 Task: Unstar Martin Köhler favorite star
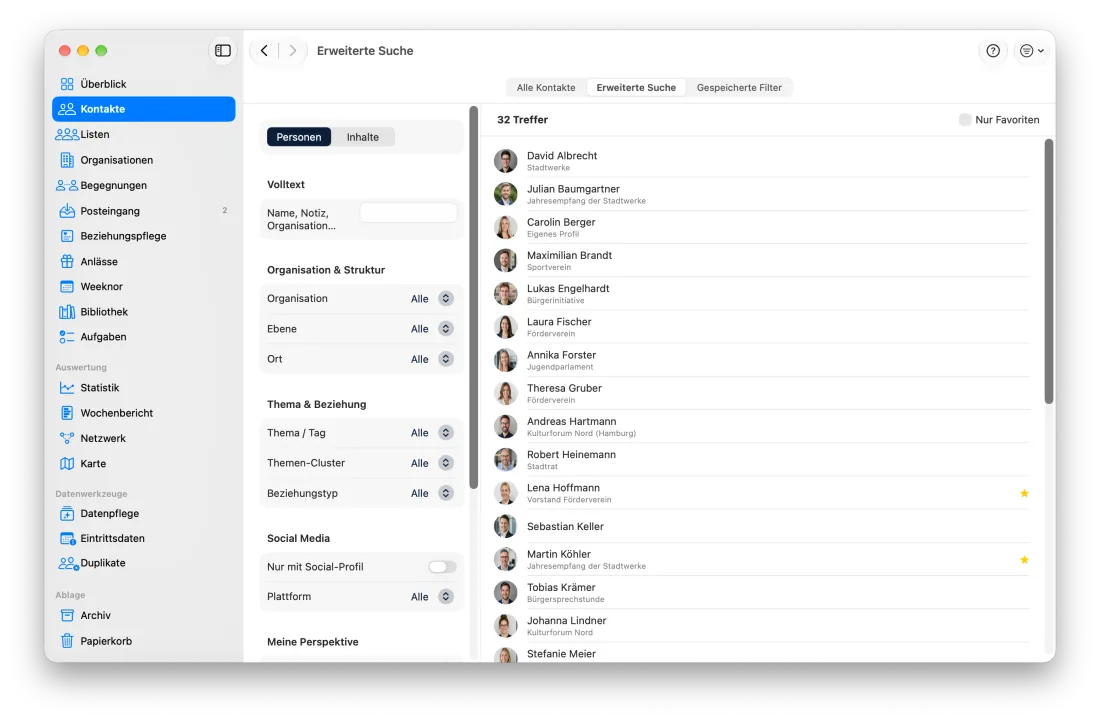click(1024, 560)
